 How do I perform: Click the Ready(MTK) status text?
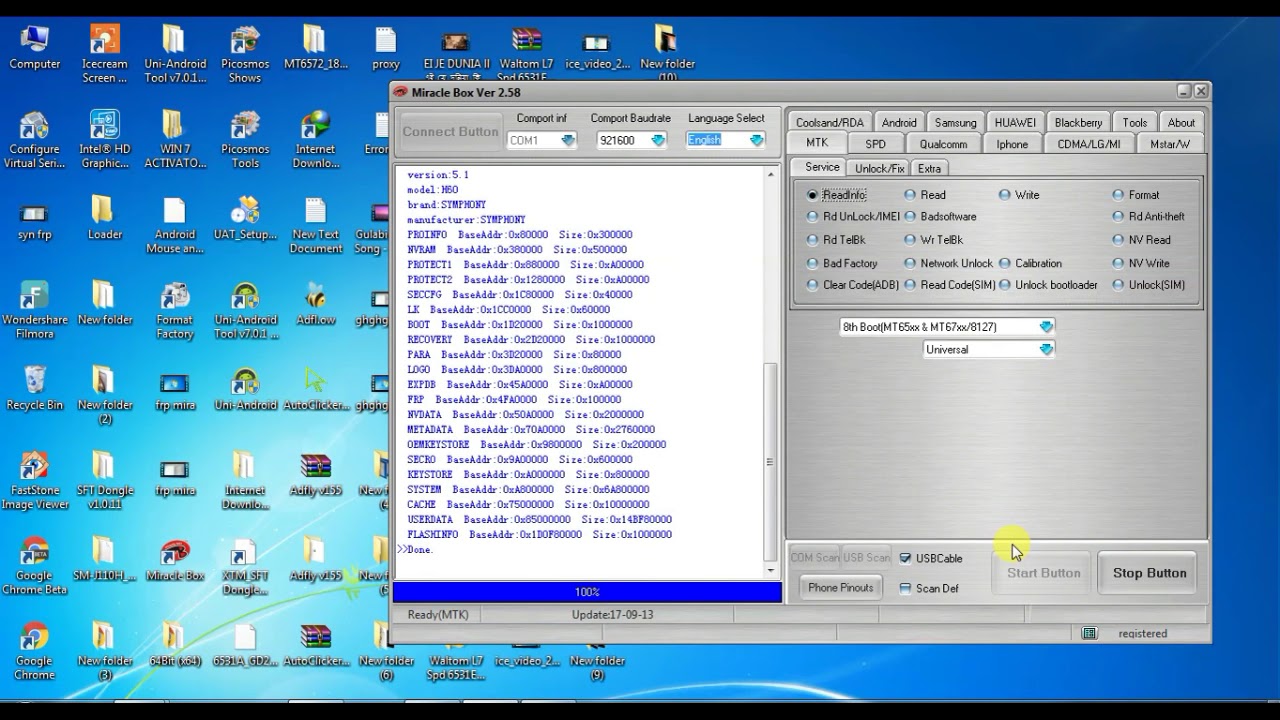pyautogui.click(x=438, y=615)
